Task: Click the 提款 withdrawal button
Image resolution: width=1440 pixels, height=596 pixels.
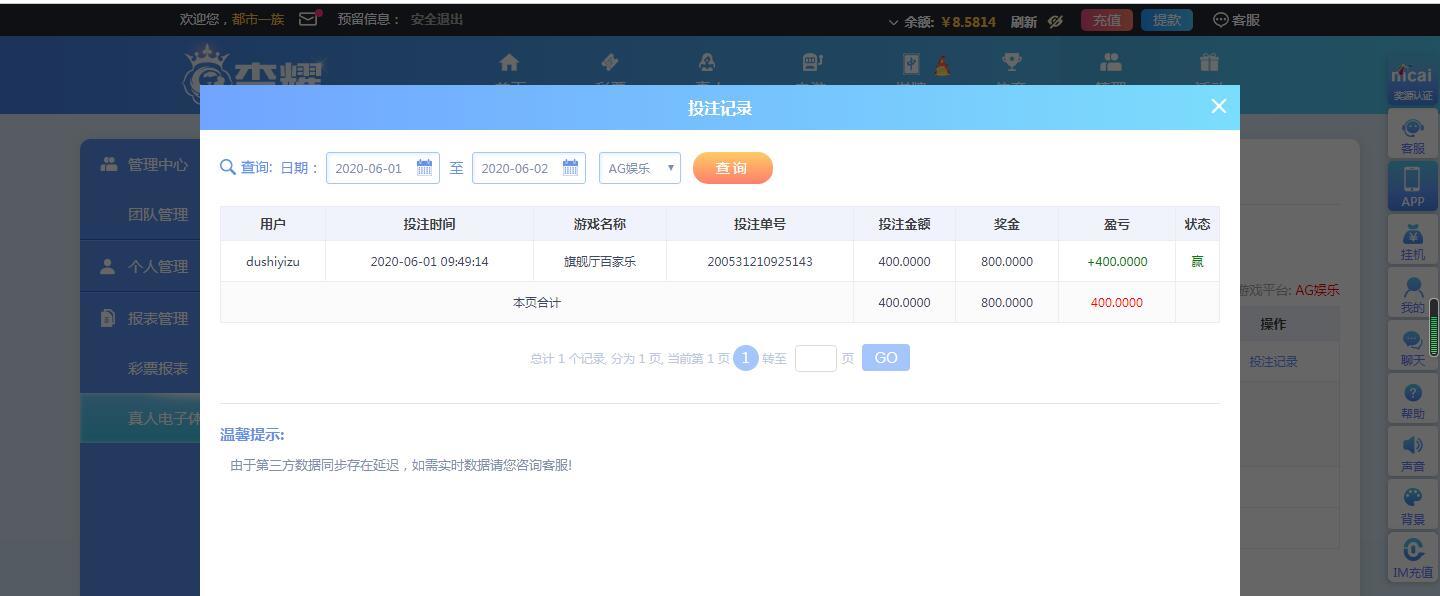Action: (x=1166, y=19)
